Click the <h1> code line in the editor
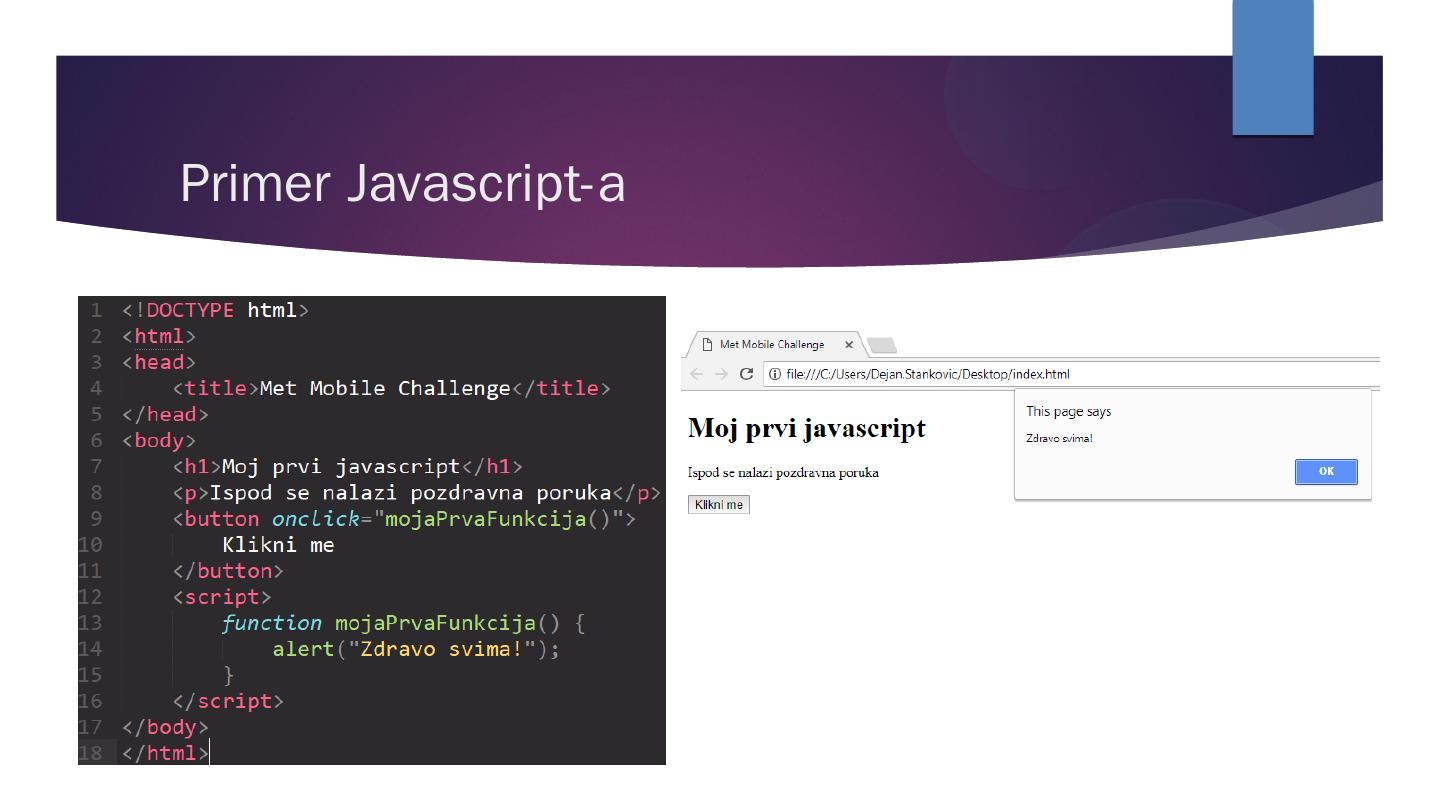 tap(347, 466)
